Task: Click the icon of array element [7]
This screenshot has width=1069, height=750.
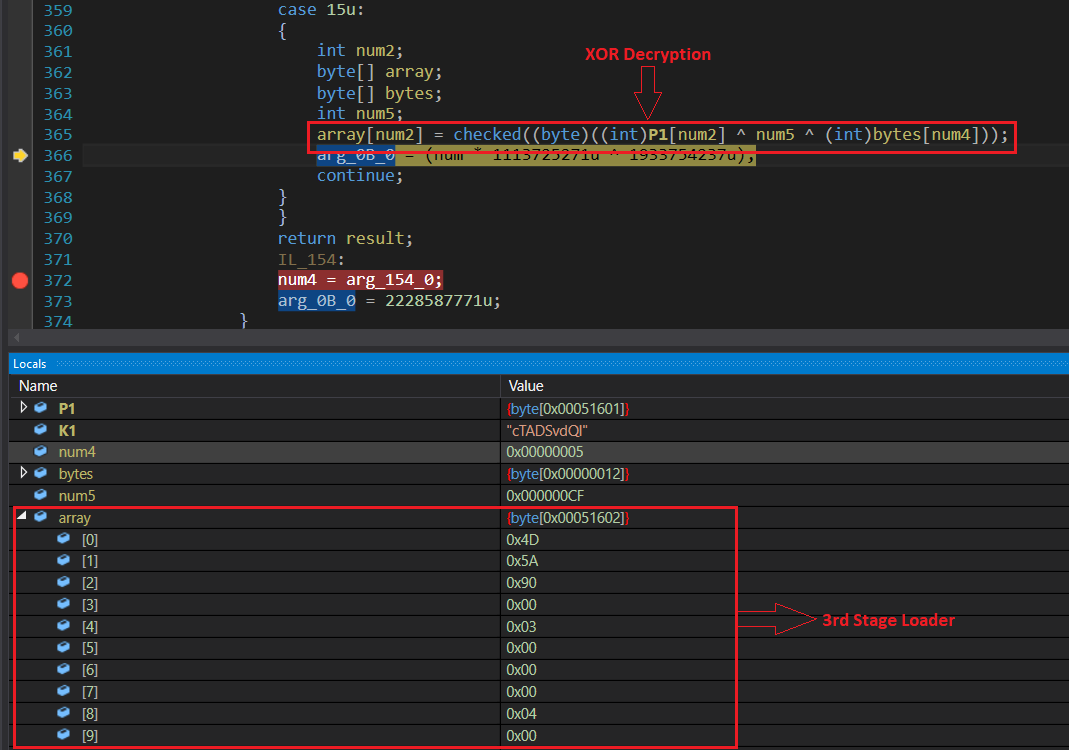Action: pos(64,691)
